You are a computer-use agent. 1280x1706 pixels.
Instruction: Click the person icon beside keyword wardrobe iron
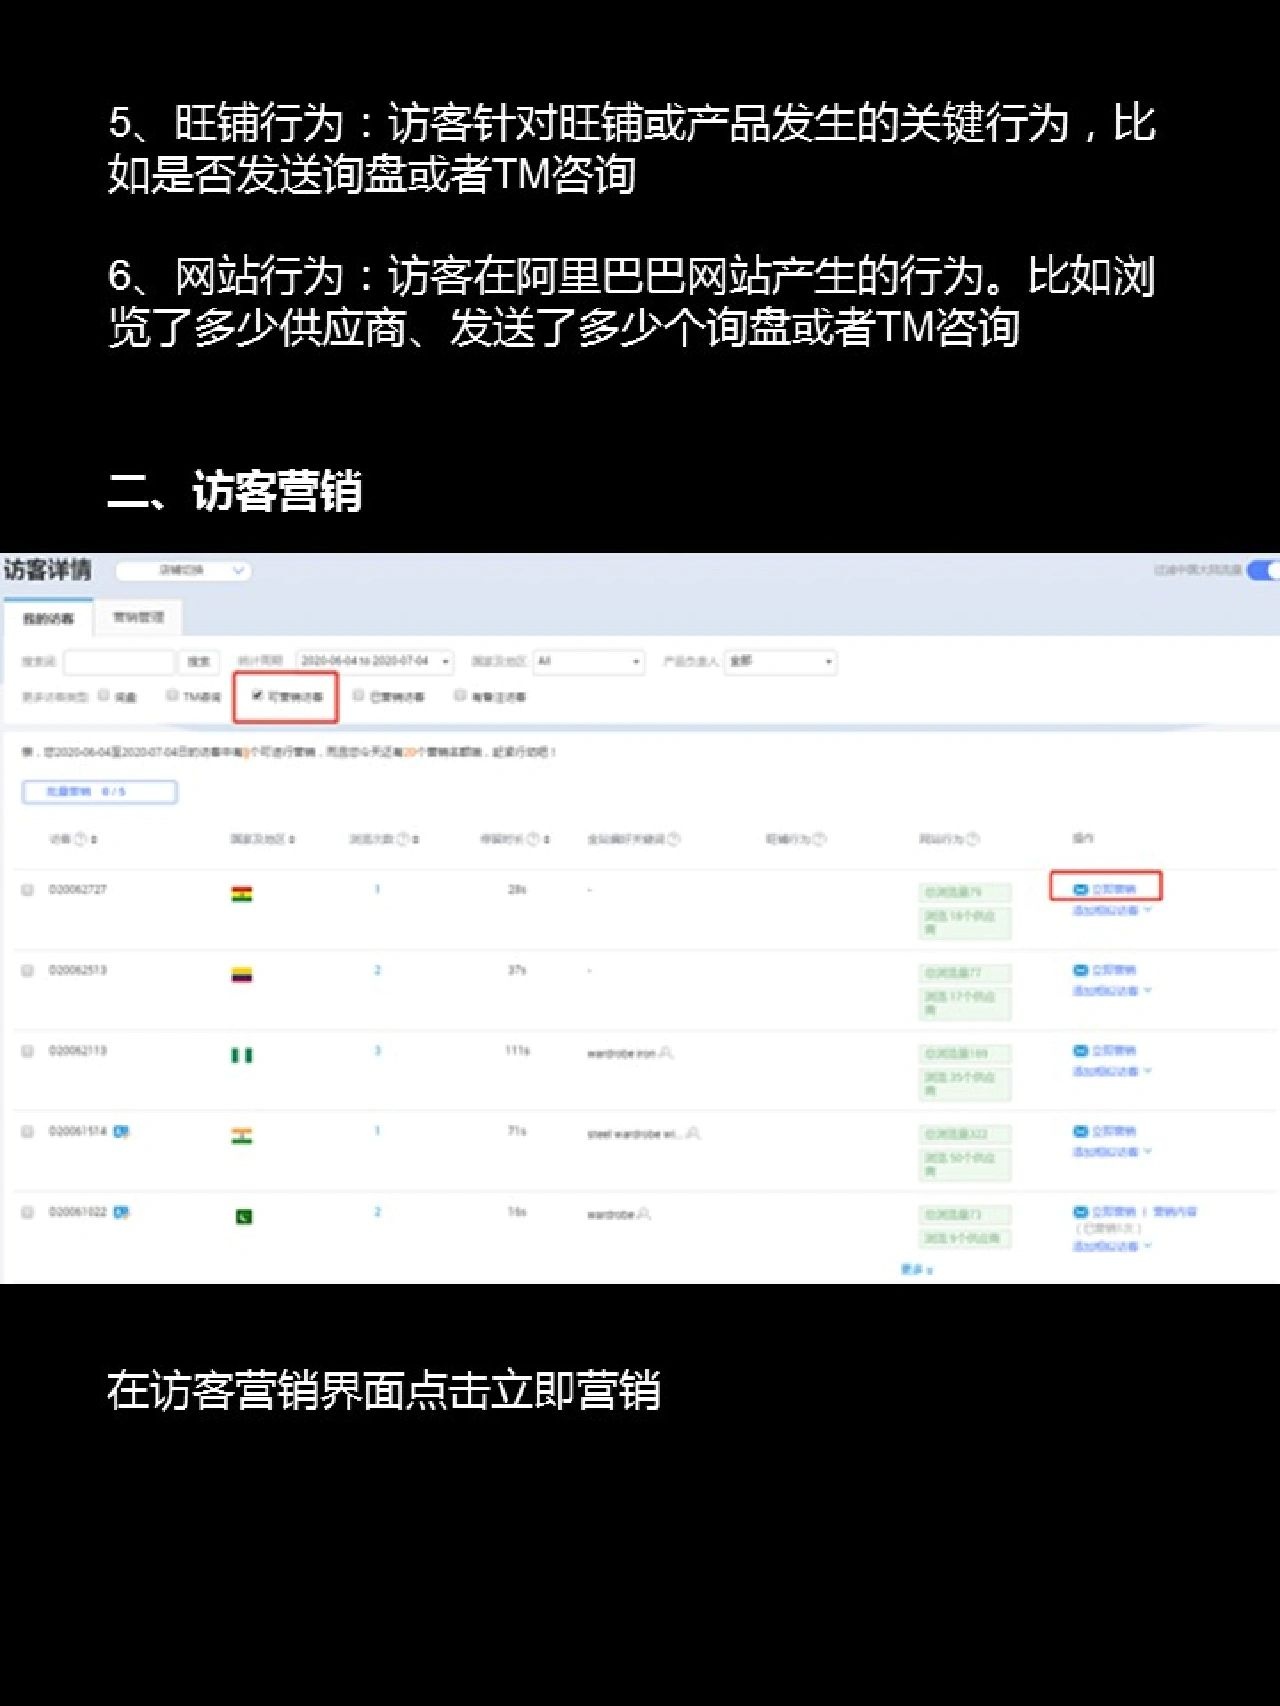tap(667, 1052)
